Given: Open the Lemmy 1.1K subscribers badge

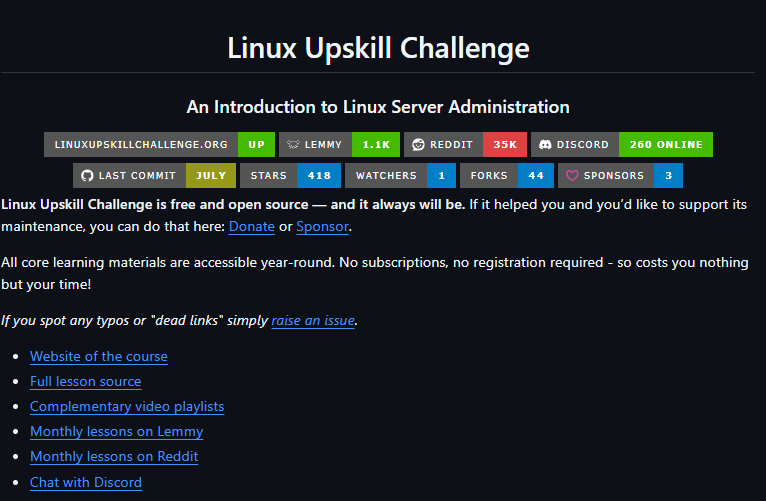Looking at the screenshot, I should (340, 145).
